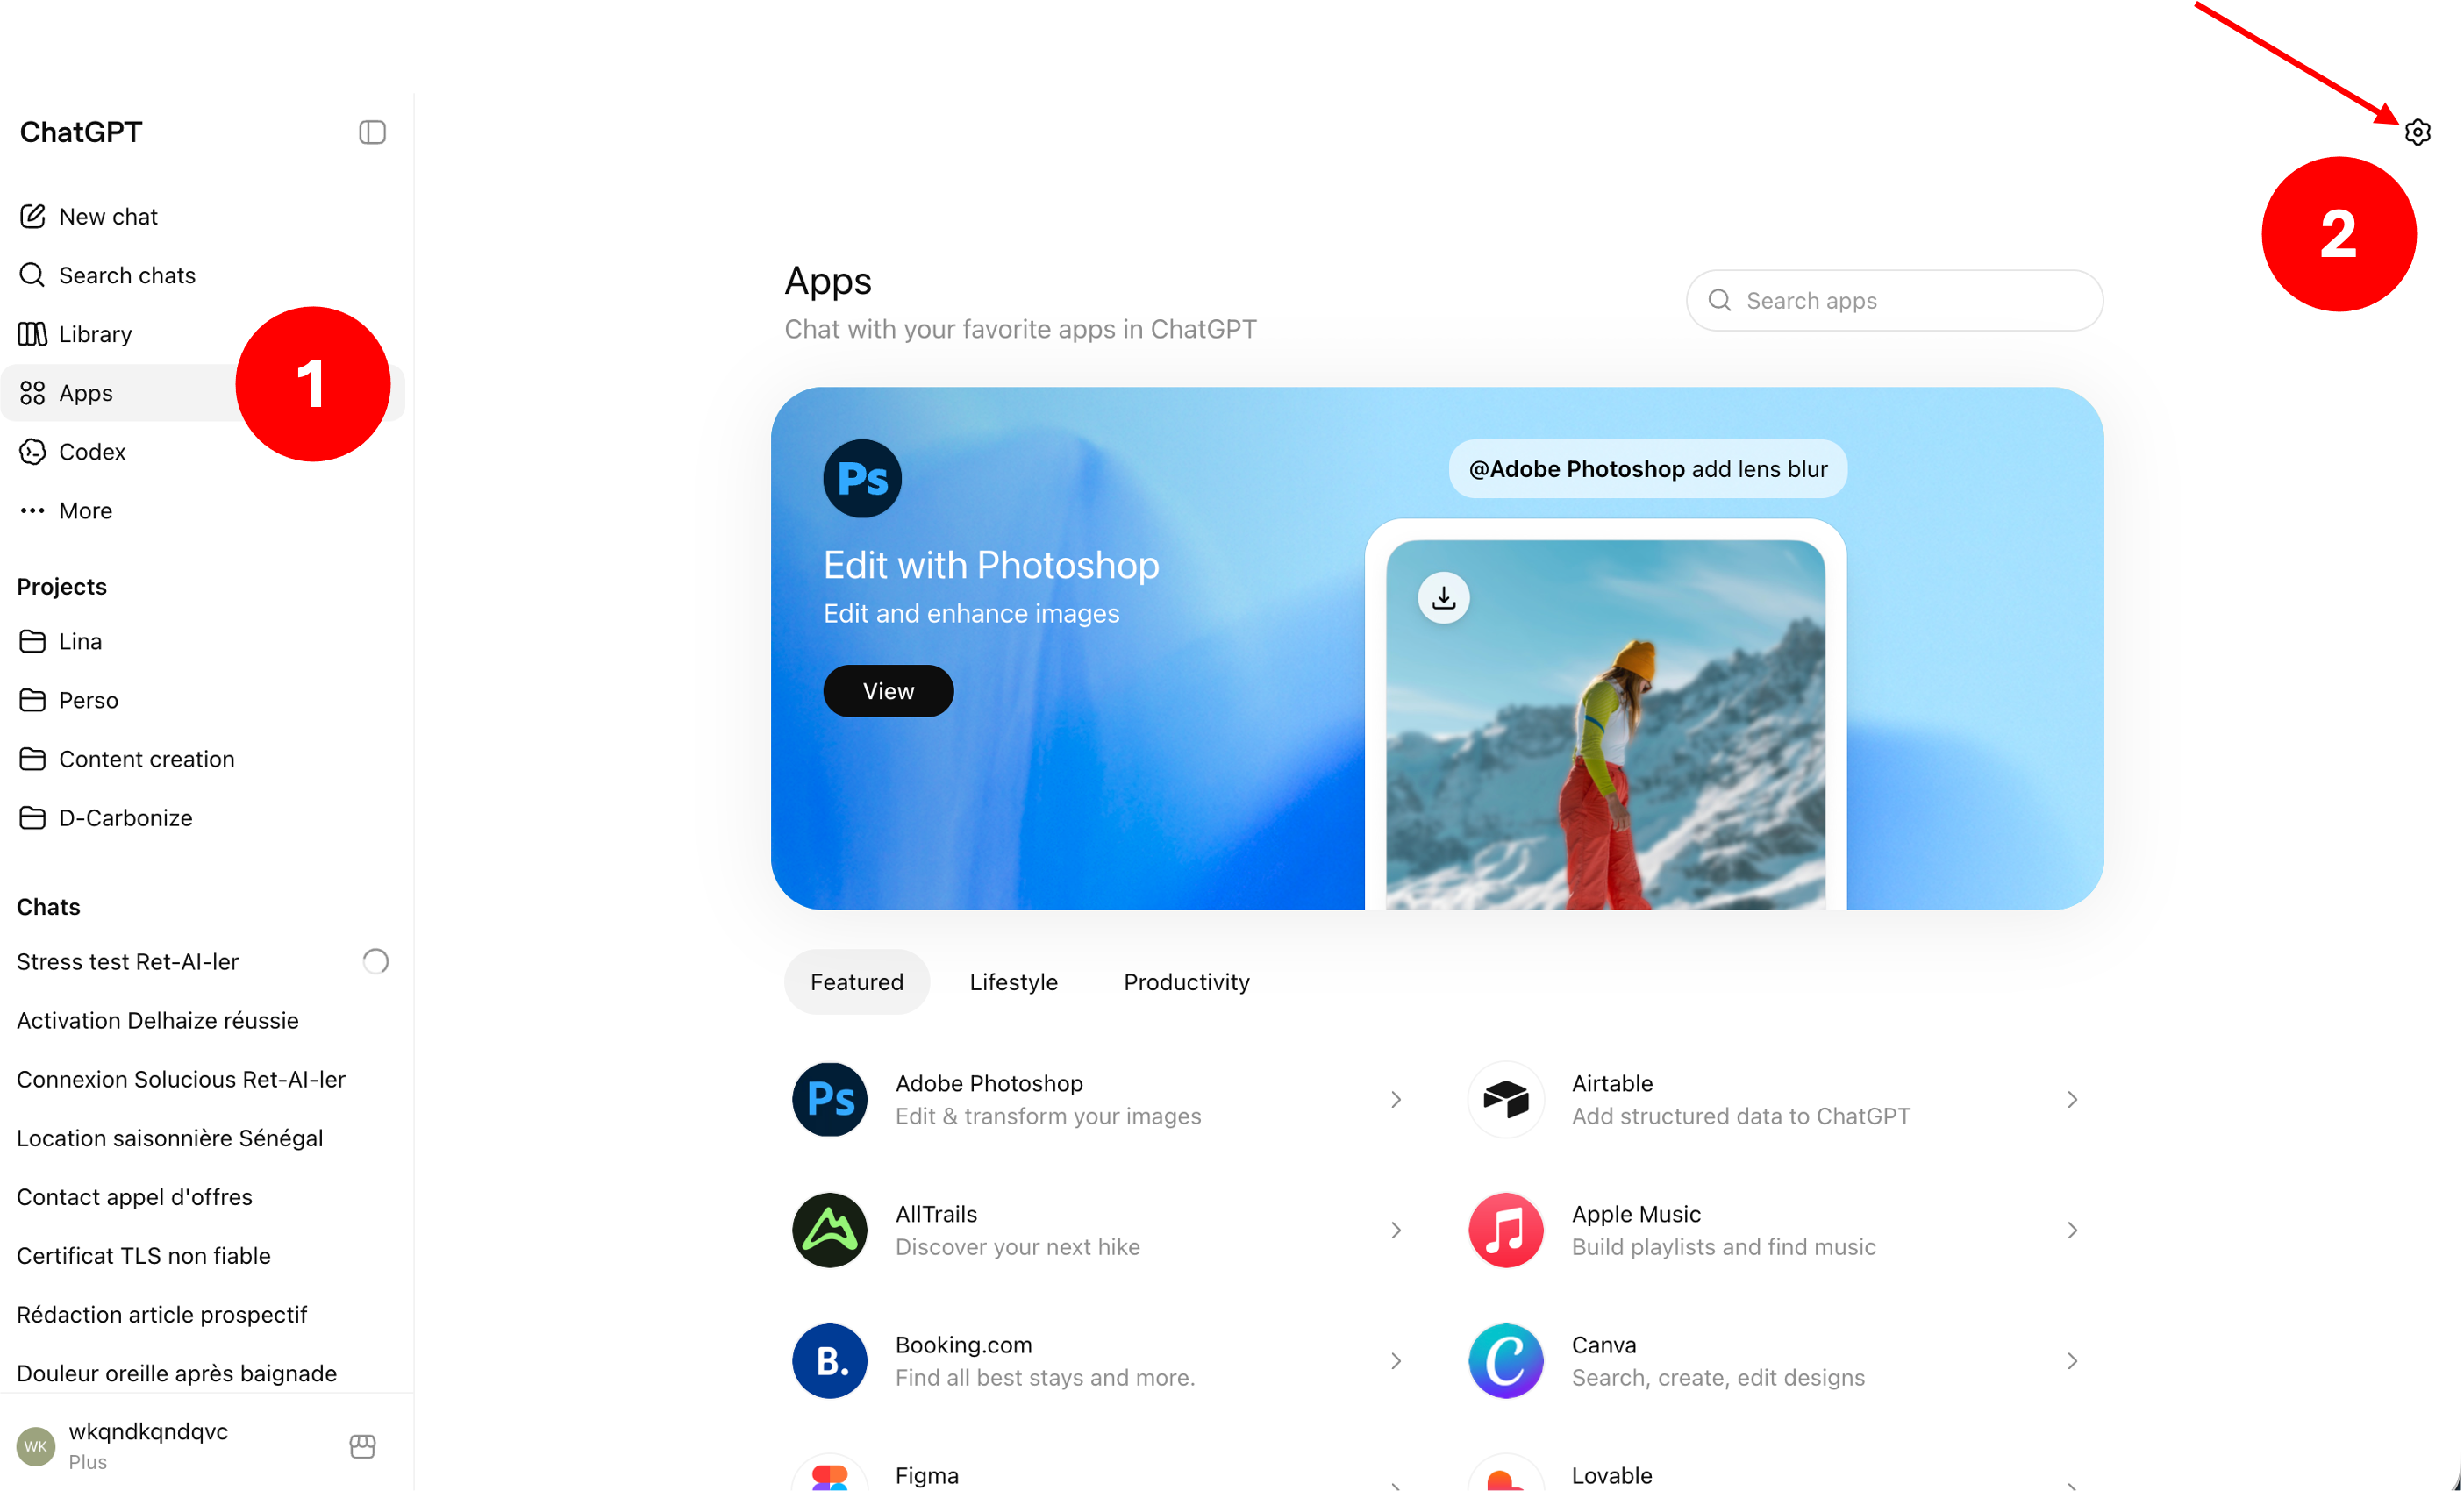Screen dimensions: 2464x1491
Task: Open the Perso project folder
Action: (203, 700)
